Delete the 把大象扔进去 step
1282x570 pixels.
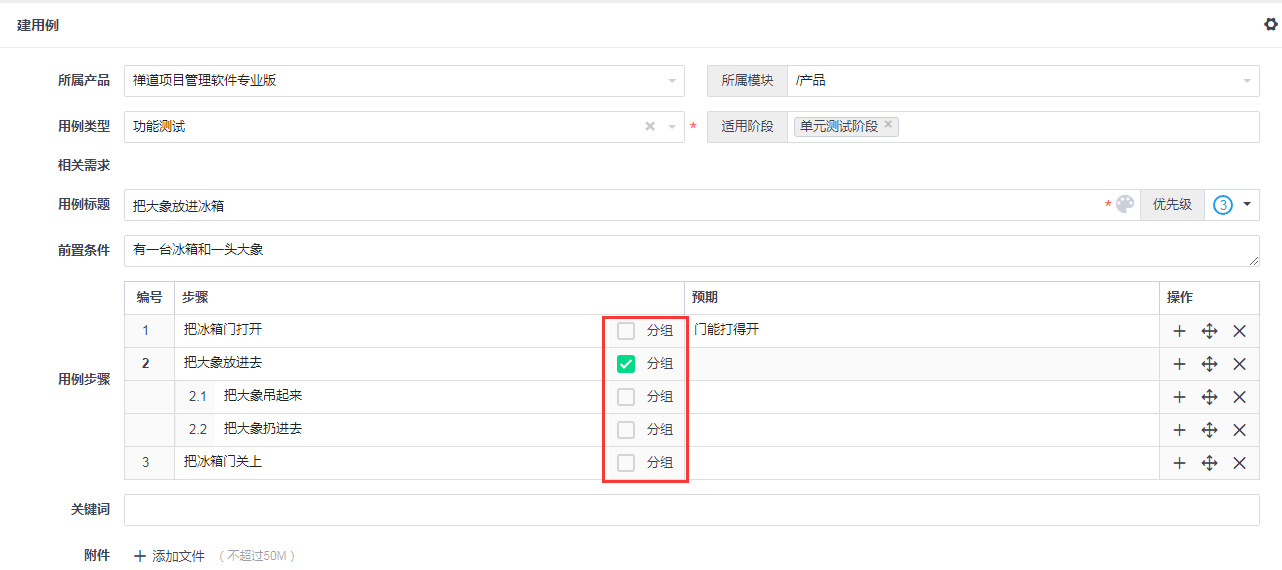1239,430
